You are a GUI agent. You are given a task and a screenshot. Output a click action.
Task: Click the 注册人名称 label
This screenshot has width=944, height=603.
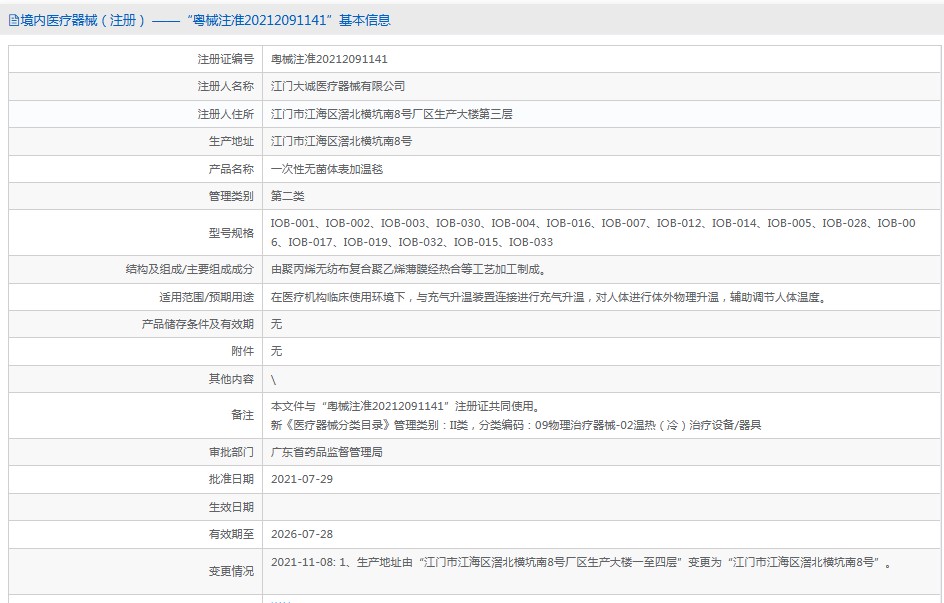tap(226, 86)
